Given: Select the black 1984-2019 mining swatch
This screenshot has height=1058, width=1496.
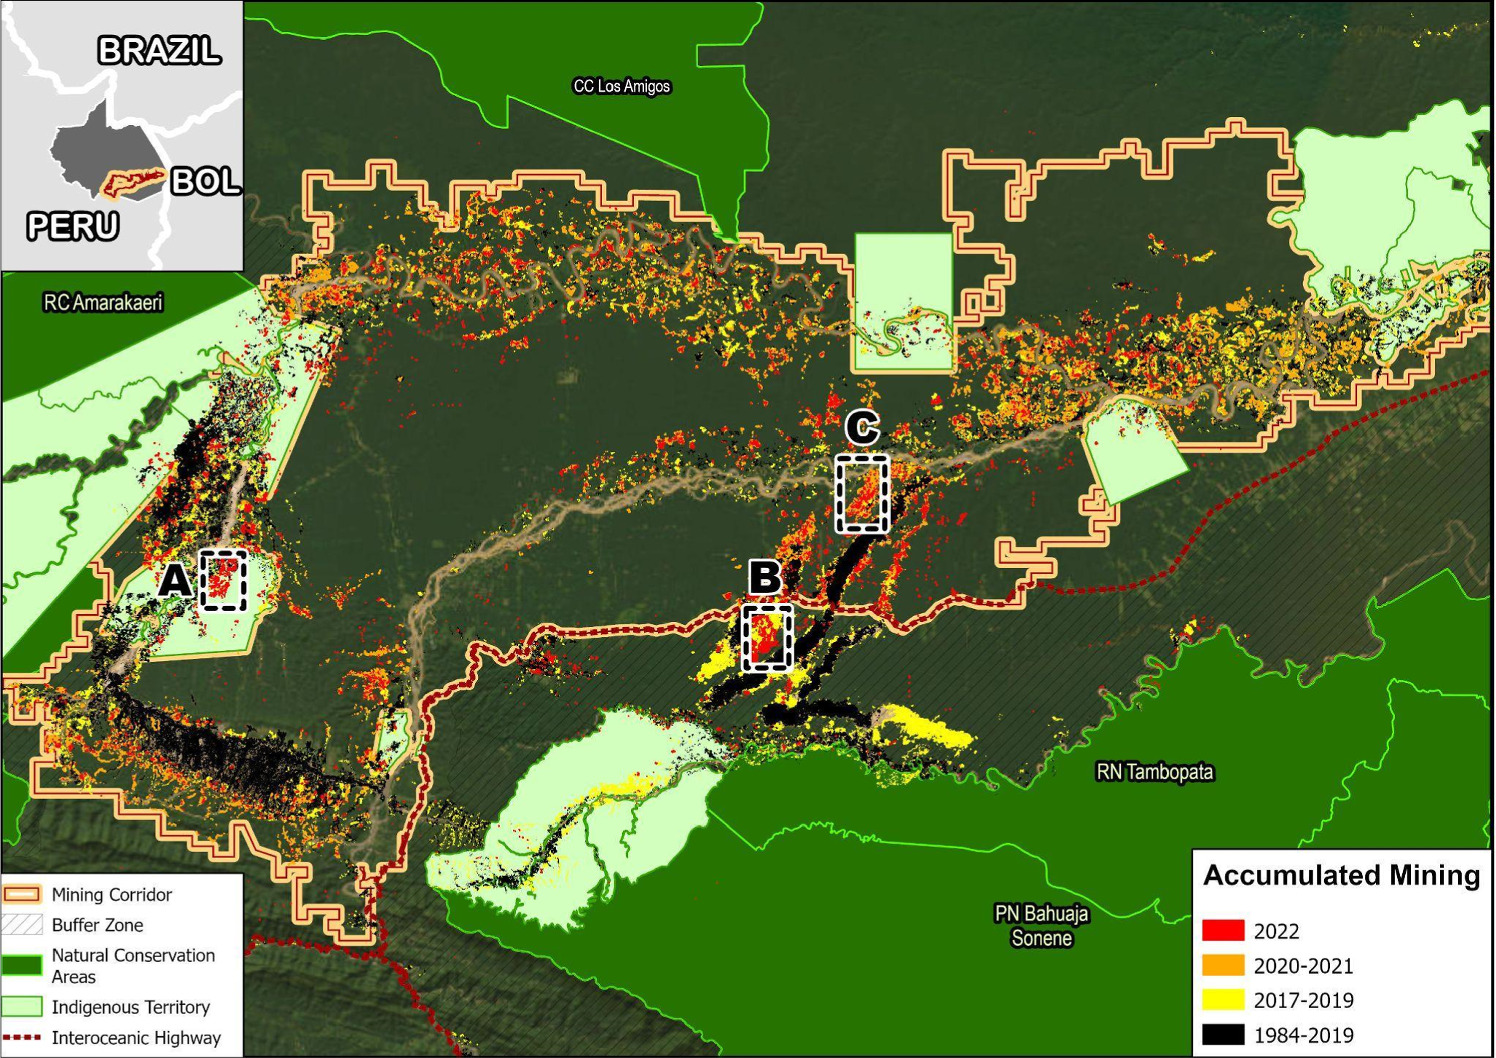Looking at the screenshot, I should (1223, 1035).
